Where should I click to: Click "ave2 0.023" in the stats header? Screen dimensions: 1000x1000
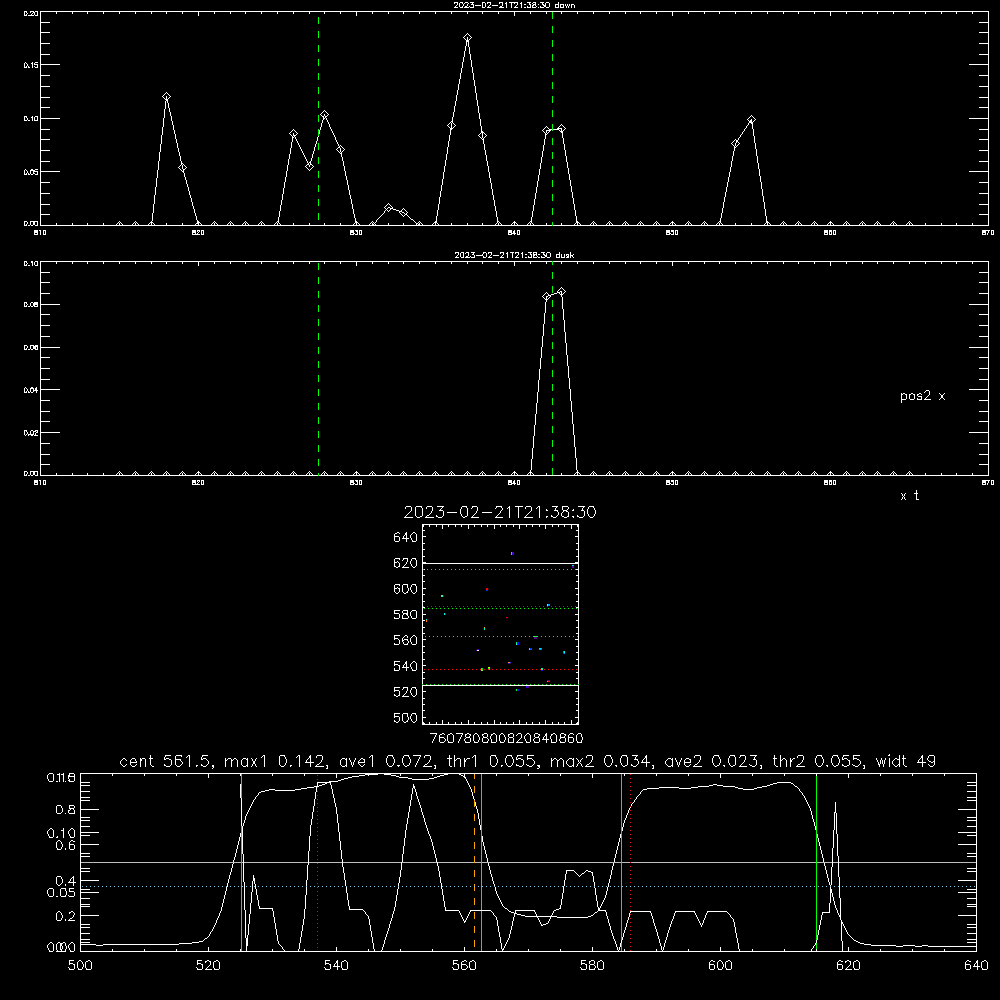[712, 761]
